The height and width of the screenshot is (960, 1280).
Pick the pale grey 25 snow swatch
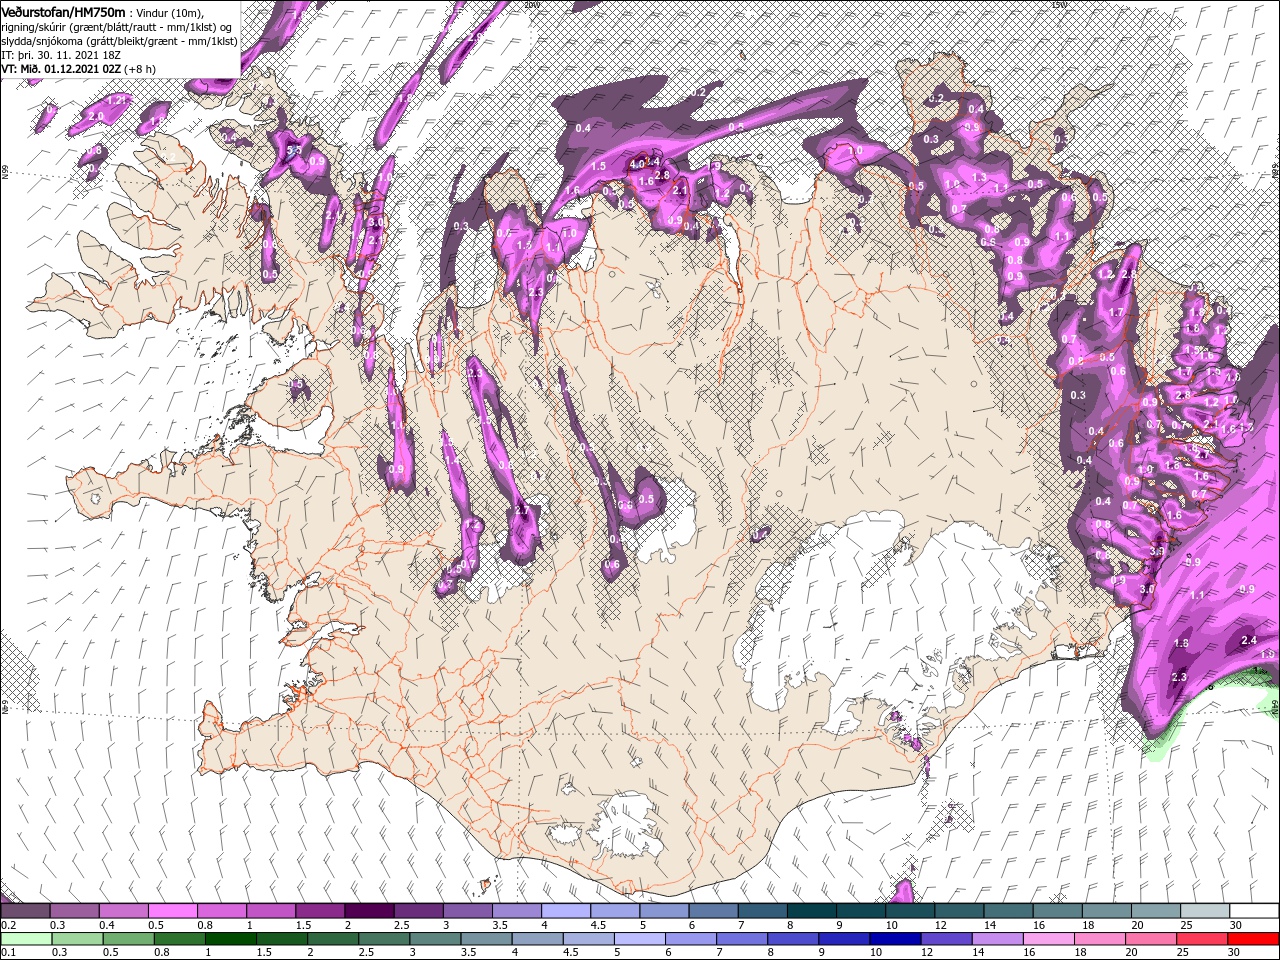pyautogui.click(x=1206, y=910)
